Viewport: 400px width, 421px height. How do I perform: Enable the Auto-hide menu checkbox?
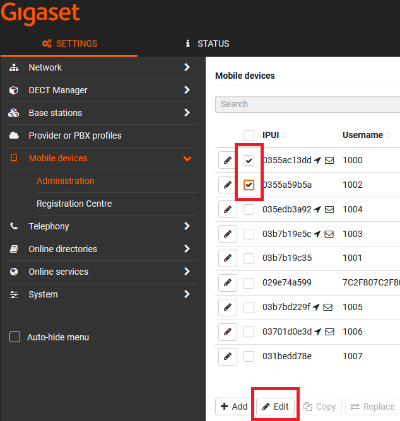coord(14,337)
